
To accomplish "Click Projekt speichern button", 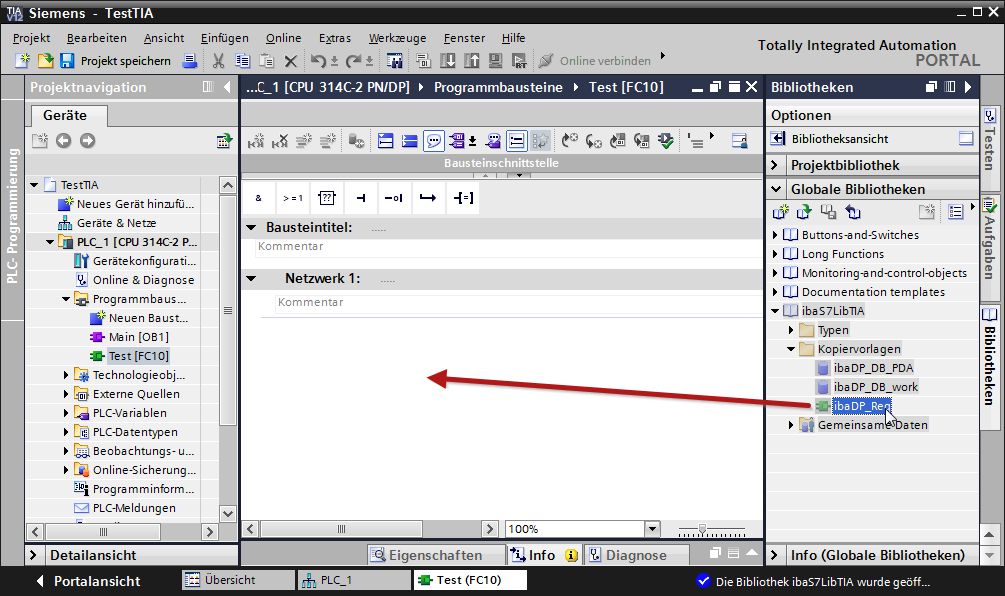I will [116, 61].
